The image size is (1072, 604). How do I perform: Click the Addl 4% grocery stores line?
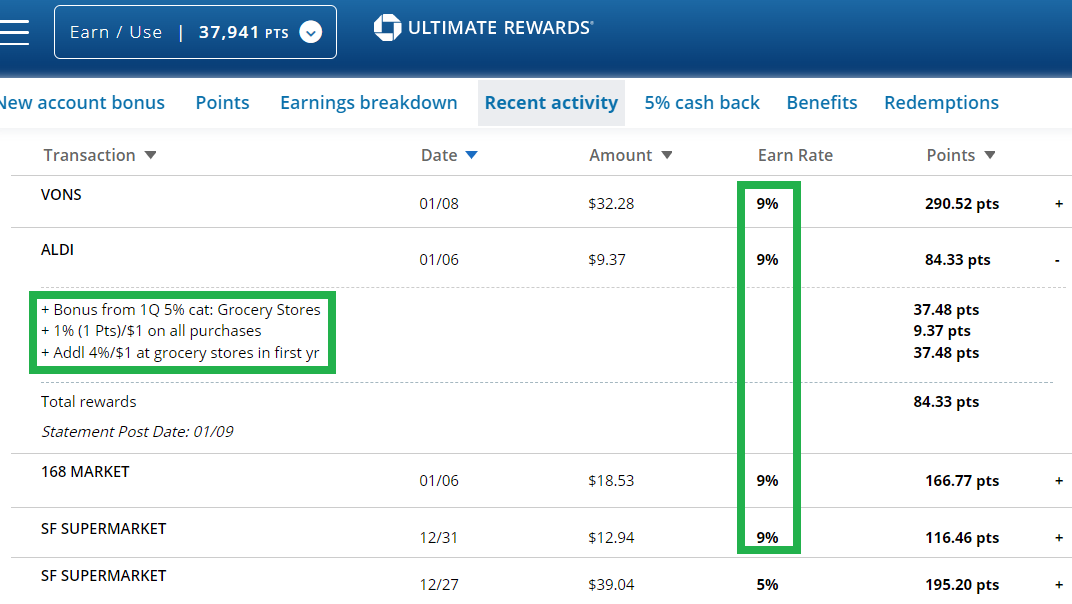180,353
